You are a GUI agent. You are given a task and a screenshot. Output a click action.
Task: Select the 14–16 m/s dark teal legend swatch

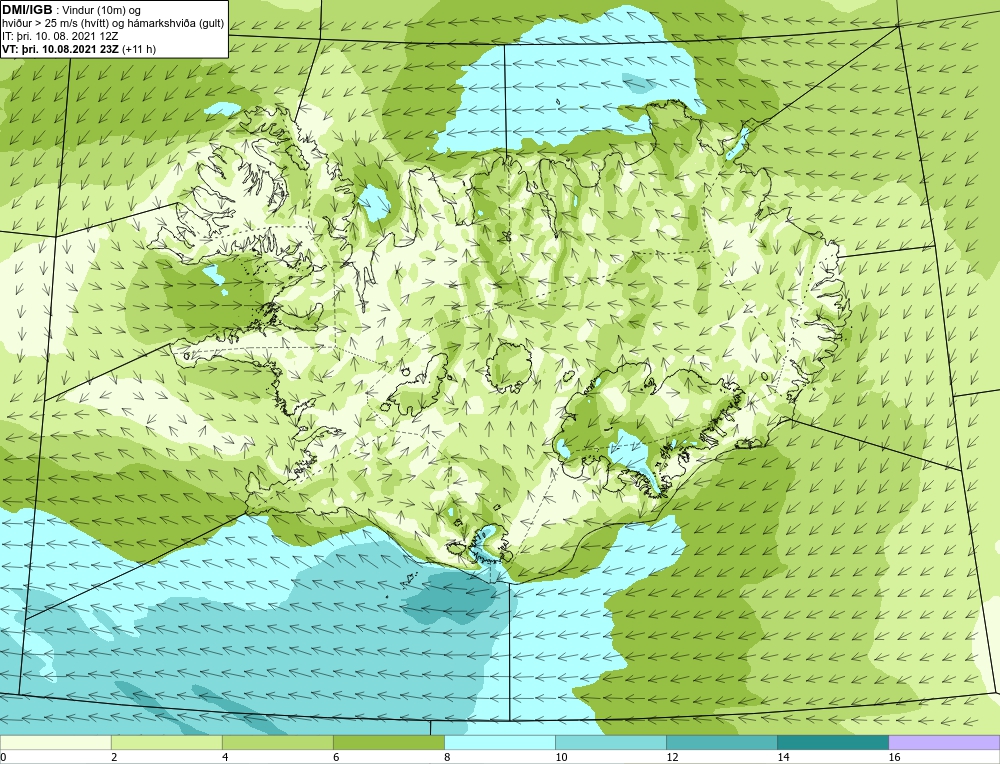point(832,742)
